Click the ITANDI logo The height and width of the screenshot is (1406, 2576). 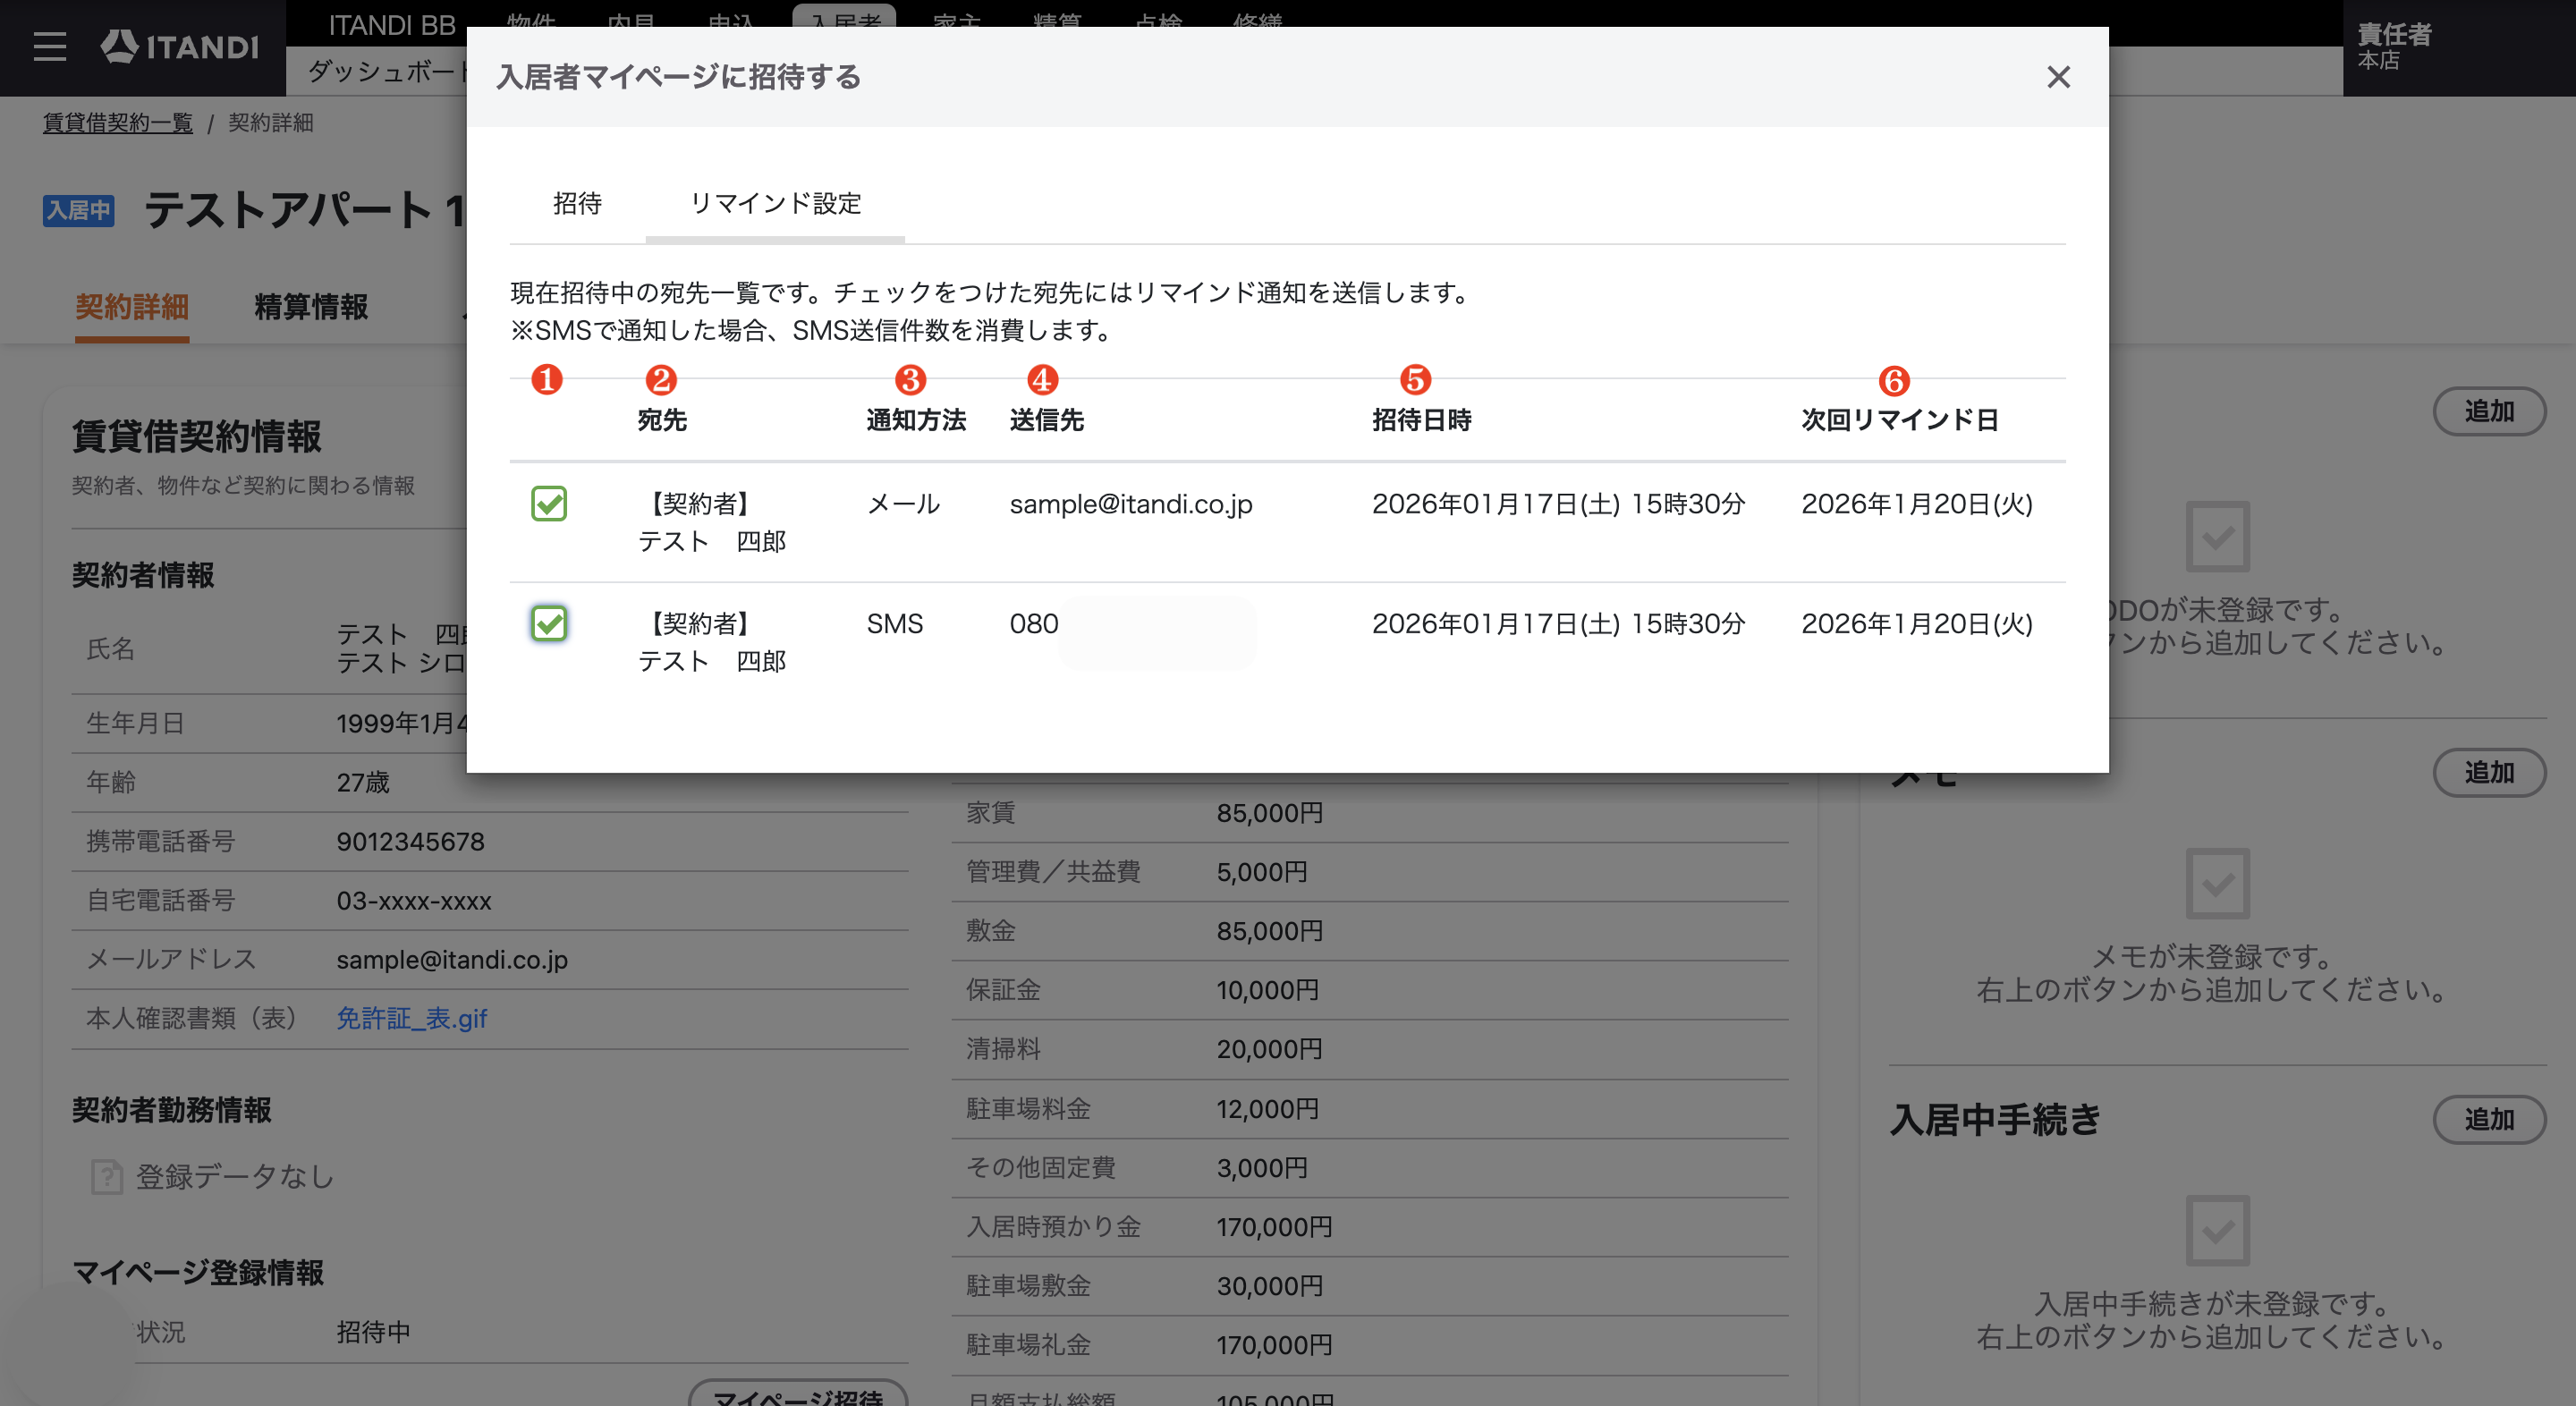pyautogui.click(x=180, y=46)
